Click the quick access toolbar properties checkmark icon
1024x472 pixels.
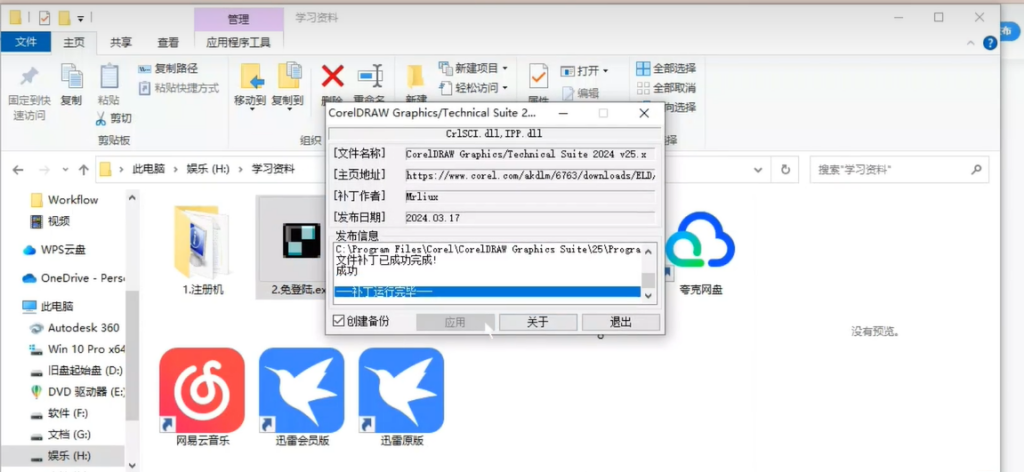(x=44, y=18)
